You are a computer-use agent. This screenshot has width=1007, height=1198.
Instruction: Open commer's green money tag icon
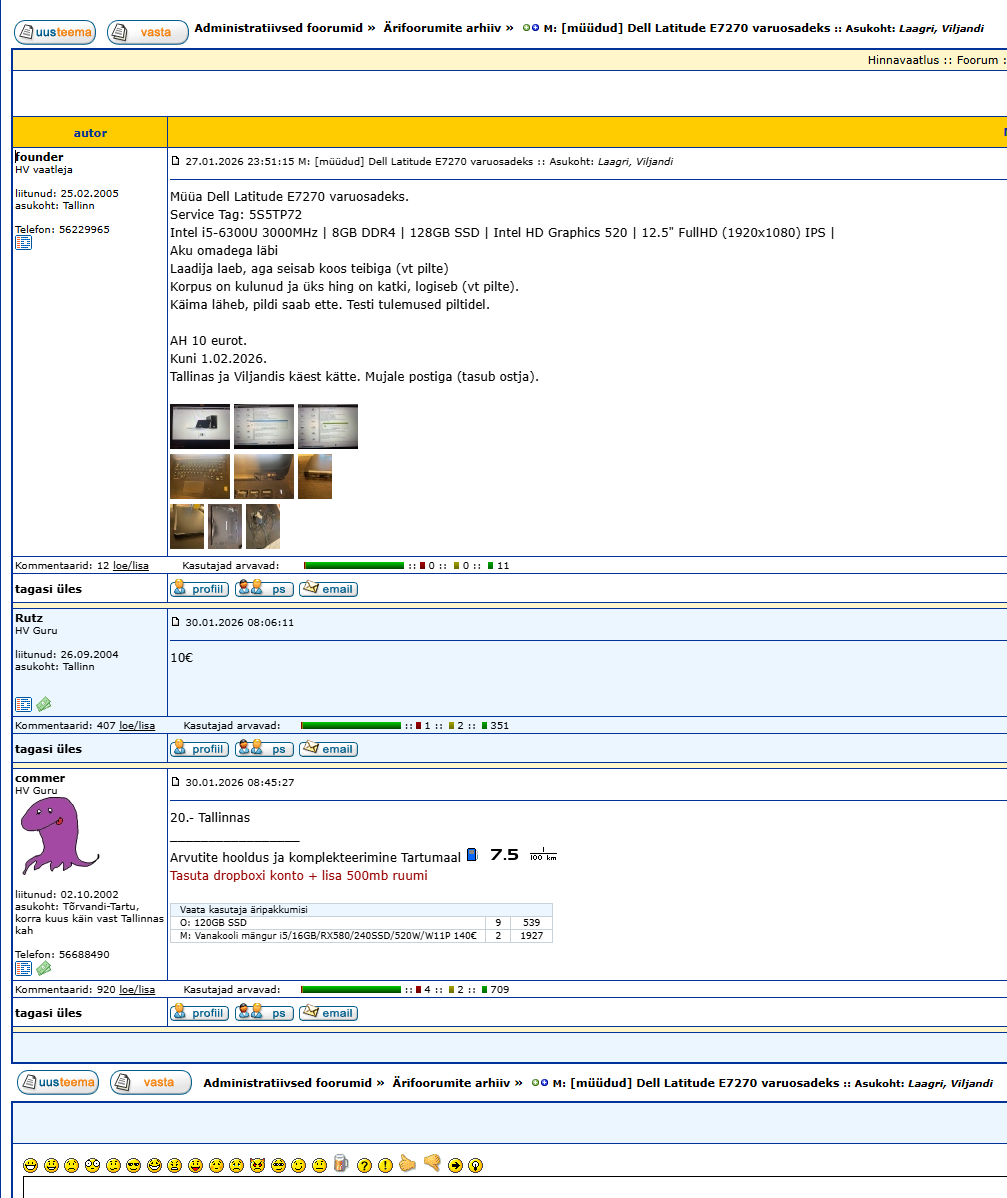point(44,968)
